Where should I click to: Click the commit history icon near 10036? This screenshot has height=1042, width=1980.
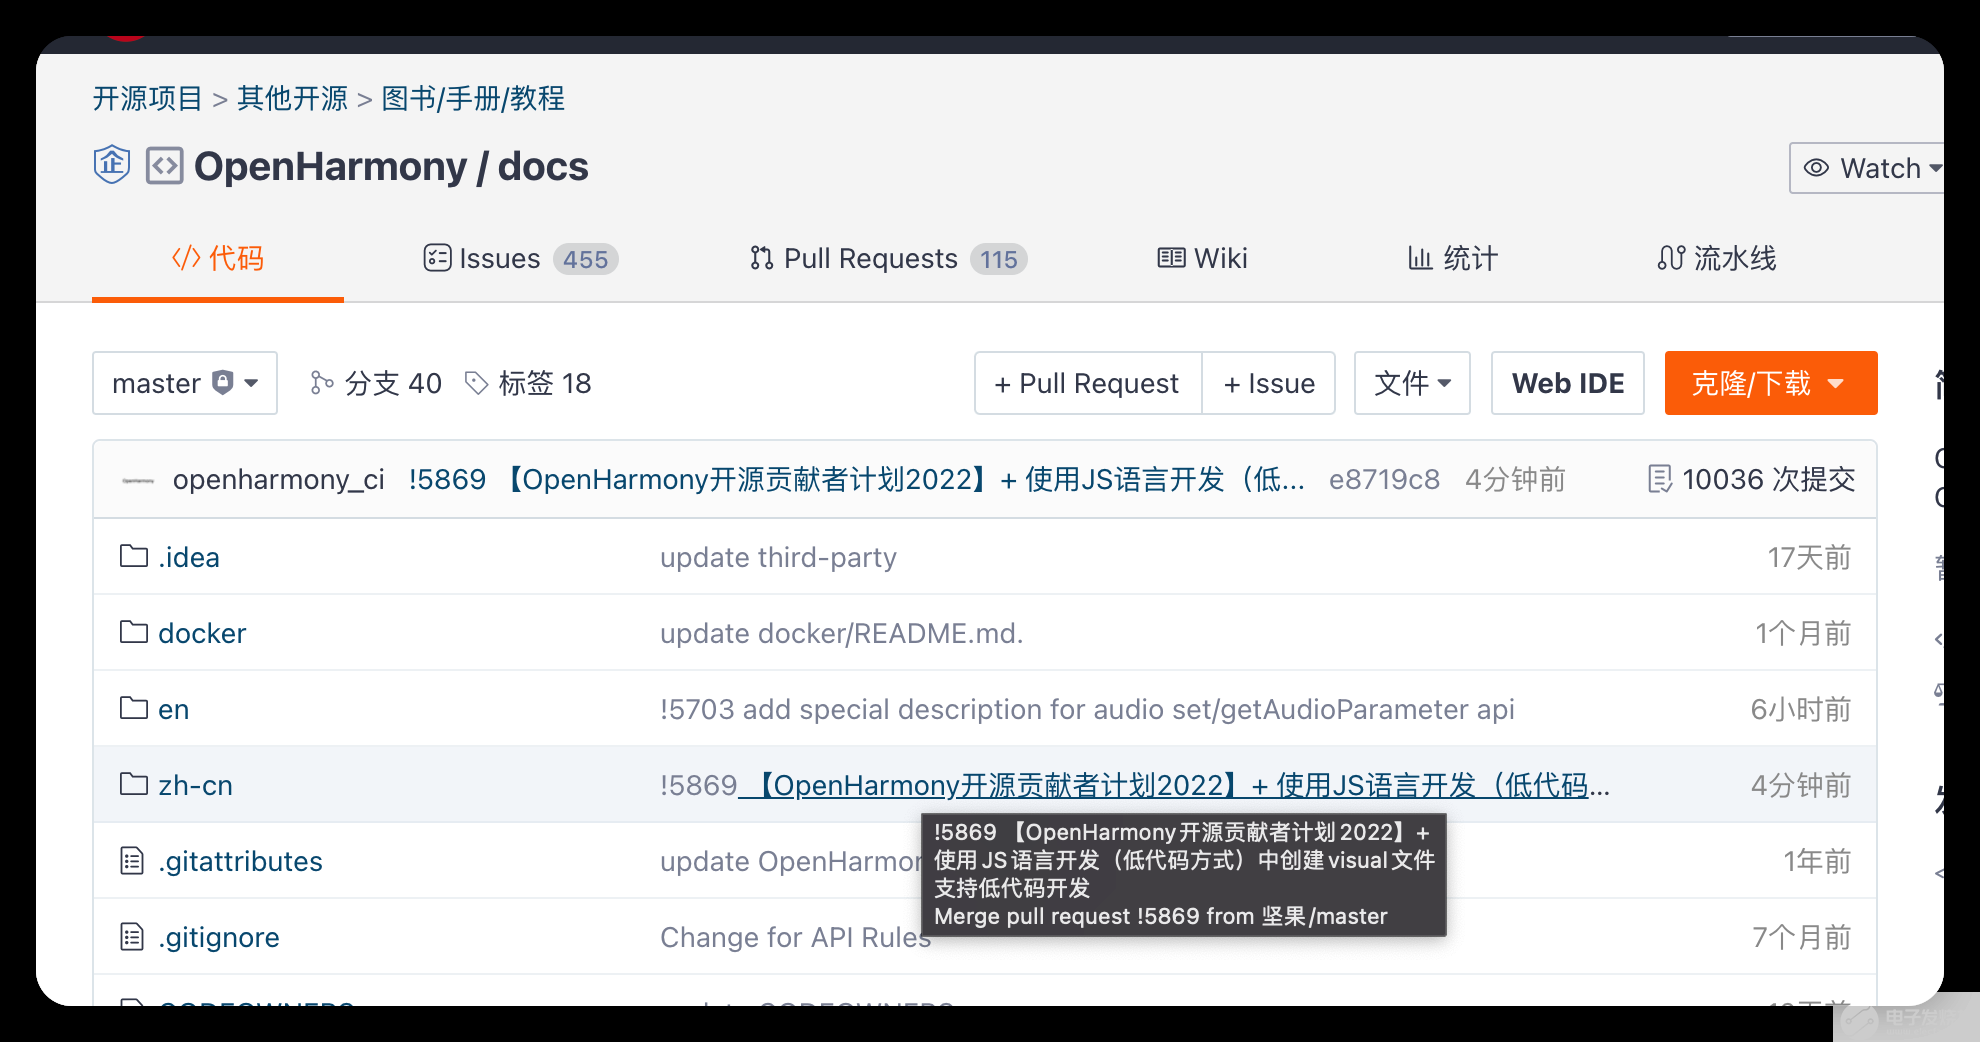click(x=1660, y=479)
